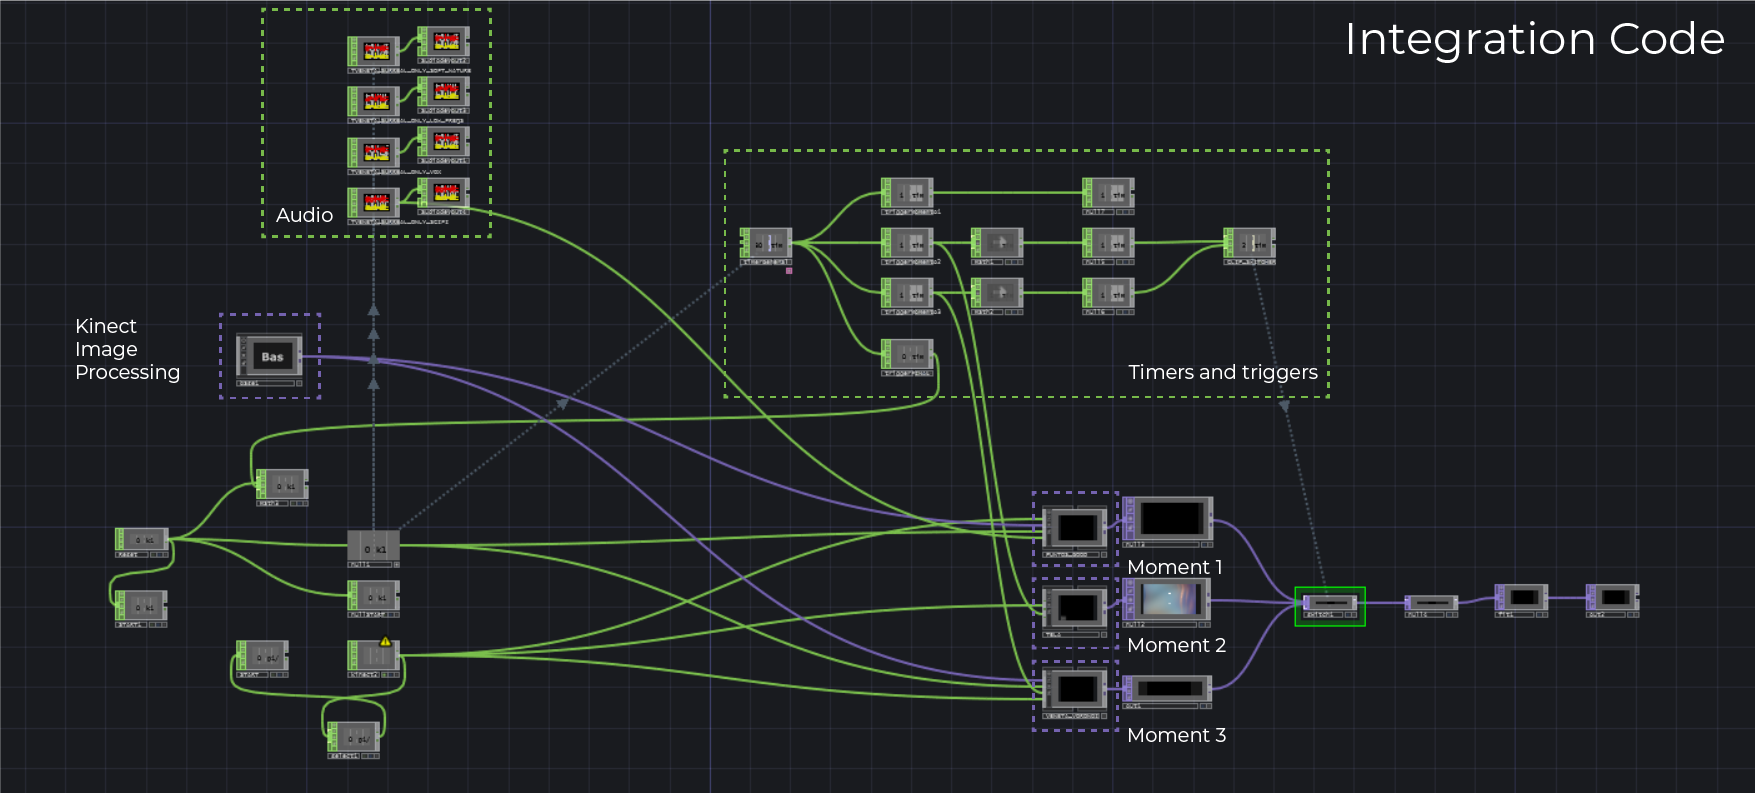Select the Moment 2 container node
Viewport: 1756px width, 794px height.
coord(1075,607)
